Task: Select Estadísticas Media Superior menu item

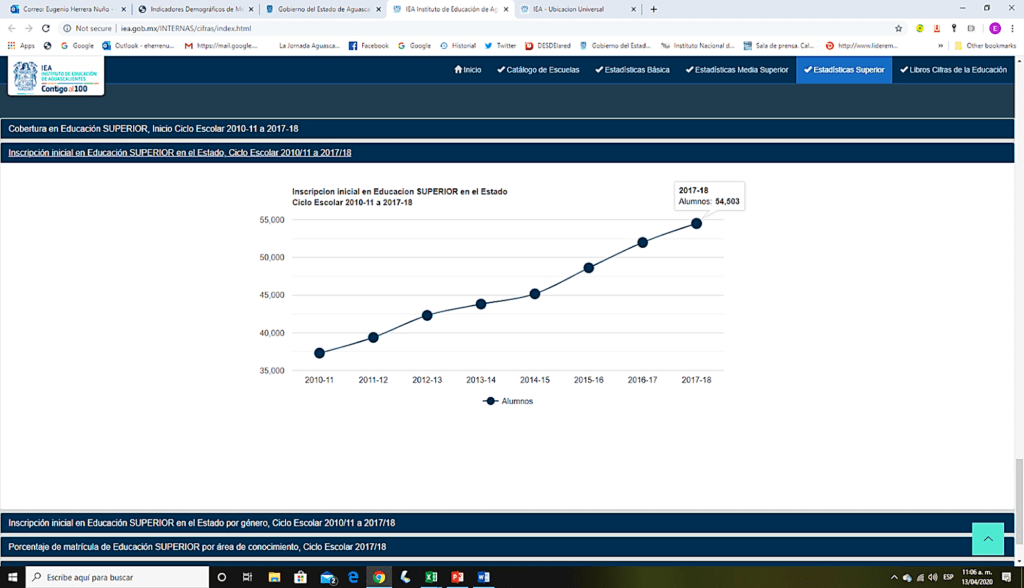Action: [736, 70]
